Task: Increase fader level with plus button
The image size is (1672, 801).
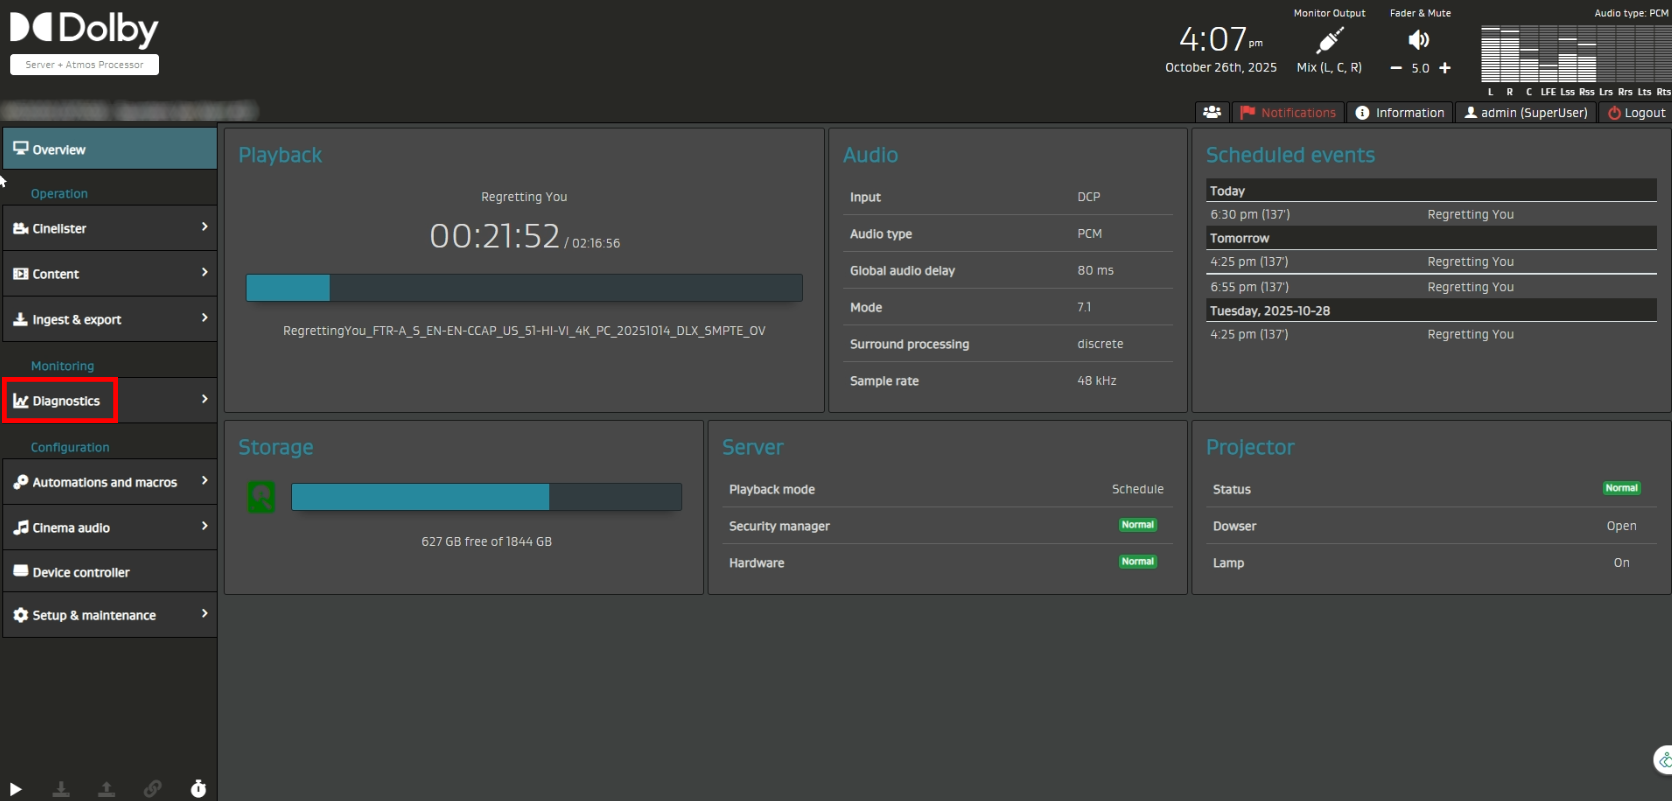Action: click(1445, 68)
